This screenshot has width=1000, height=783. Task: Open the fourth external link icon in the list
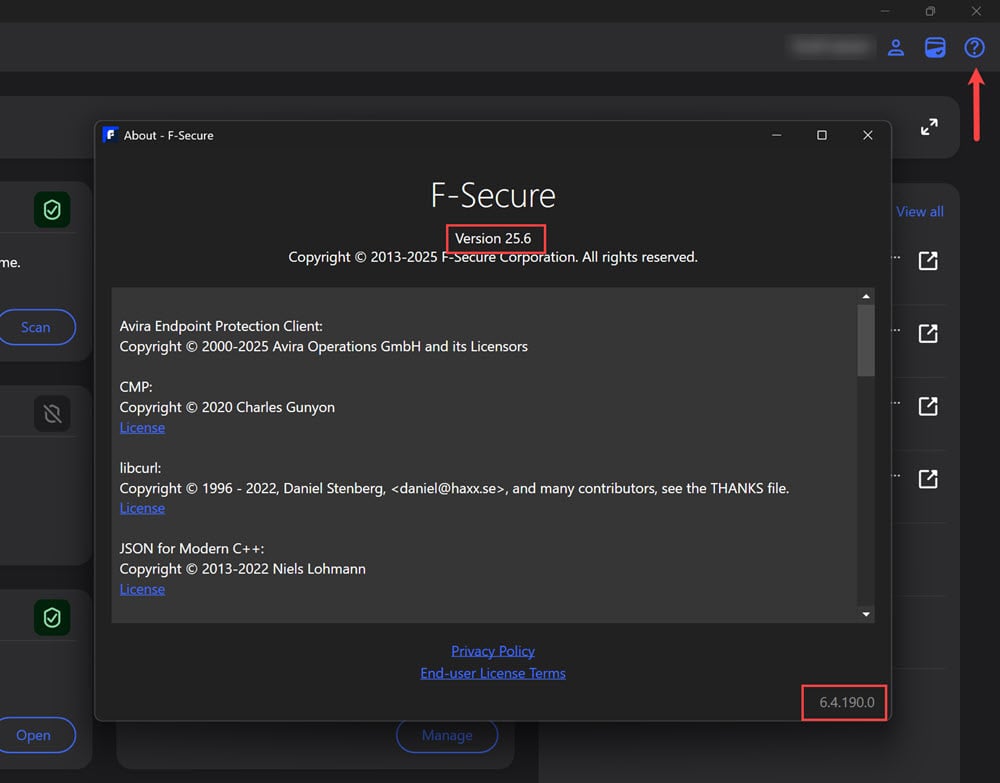928,479
